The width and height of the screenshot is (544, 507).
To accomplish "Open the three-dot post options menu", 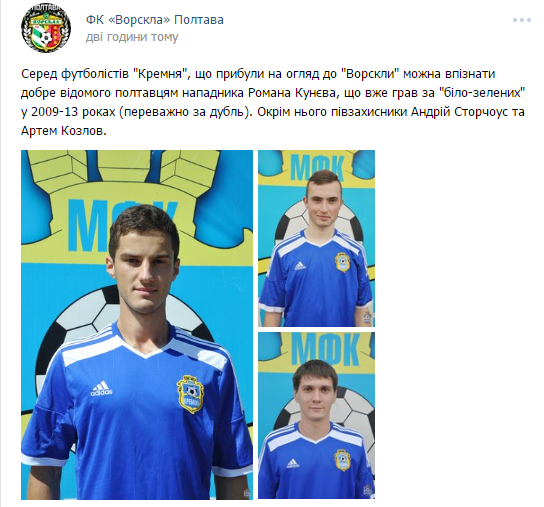I will (x=521, y=20).
